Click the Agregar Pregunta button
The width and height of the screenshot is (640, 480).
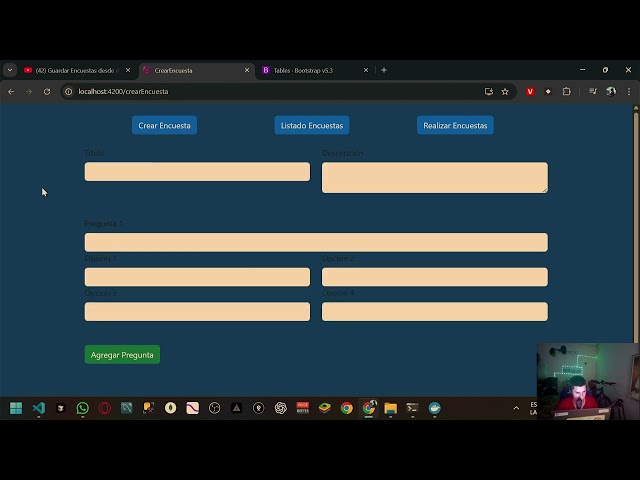(x=122, y=355)
